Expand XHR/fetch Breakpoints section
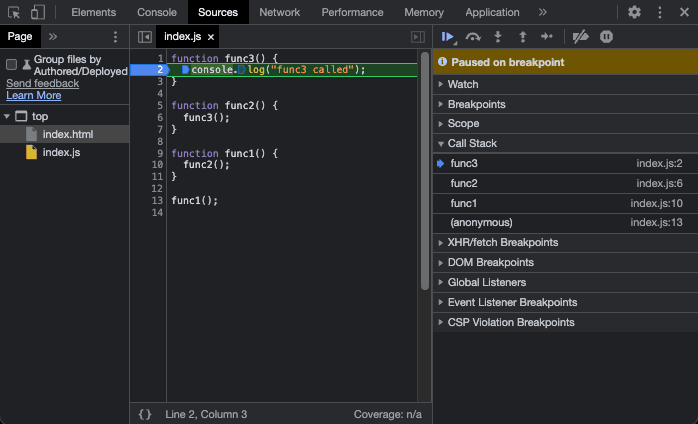The height and width of the screenshot is (424, 698). coord(565,243)
